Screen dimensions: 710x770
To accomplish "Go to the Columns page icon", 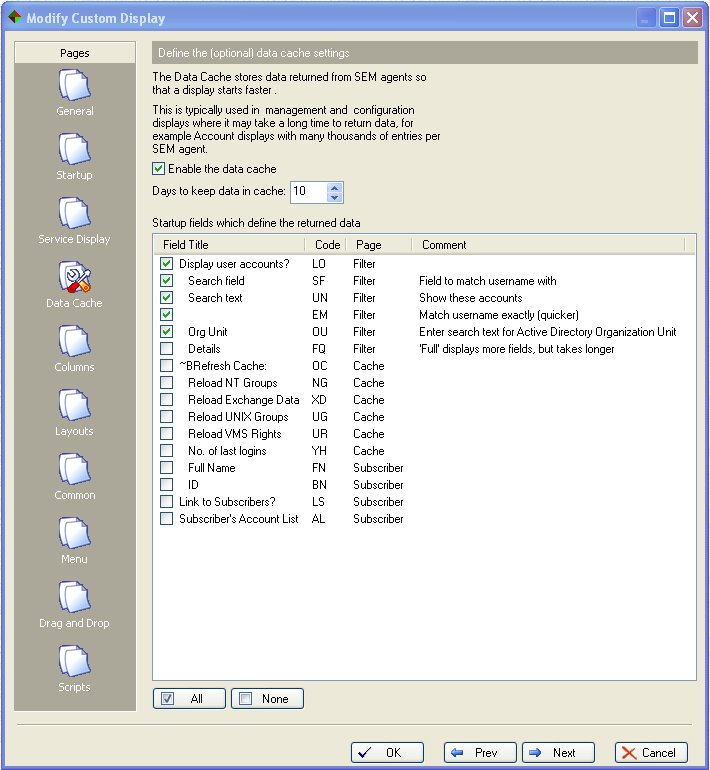I will (x=75, y=341).
